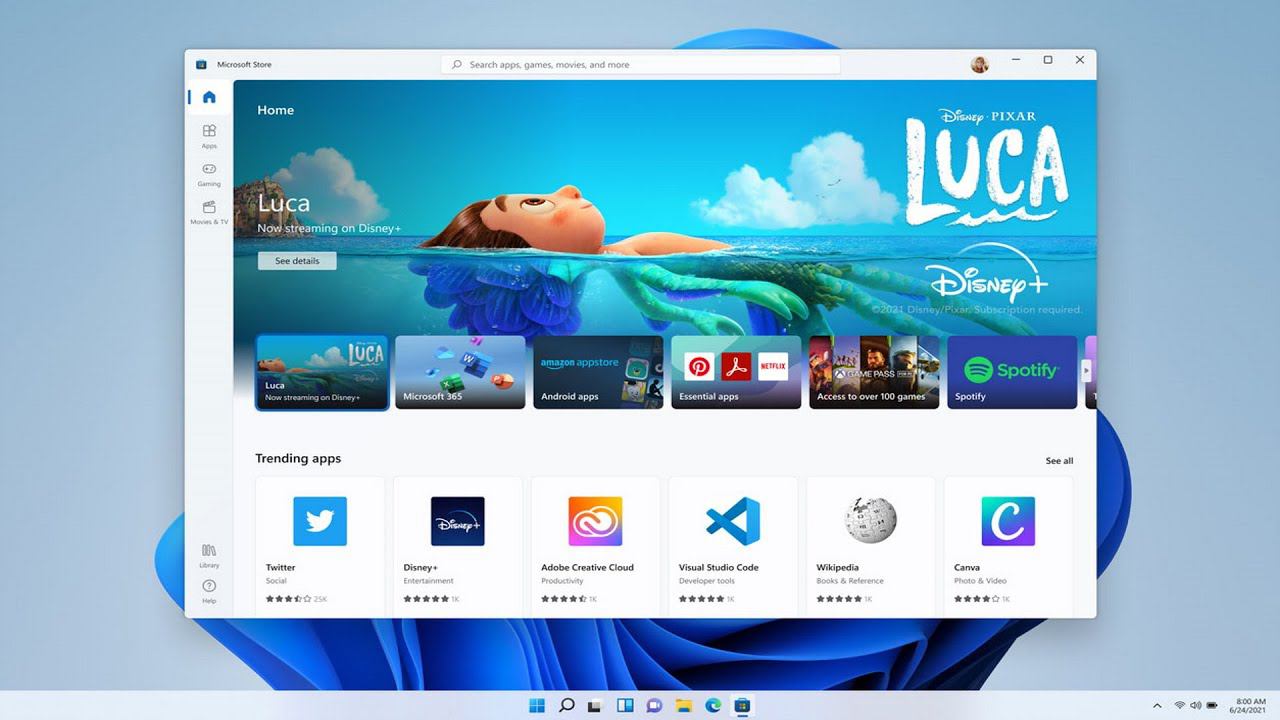
Task: Click the Wikipedia title text
Action: tap(837, 567)
